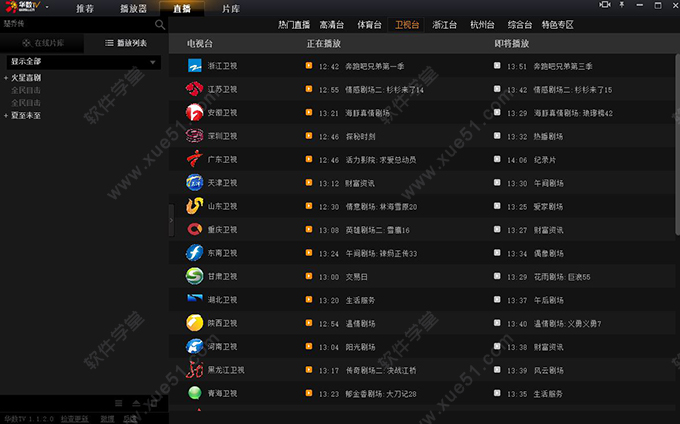
Task: Click the eject/open file icon at sidebar bottom
Action: [136, 403]
